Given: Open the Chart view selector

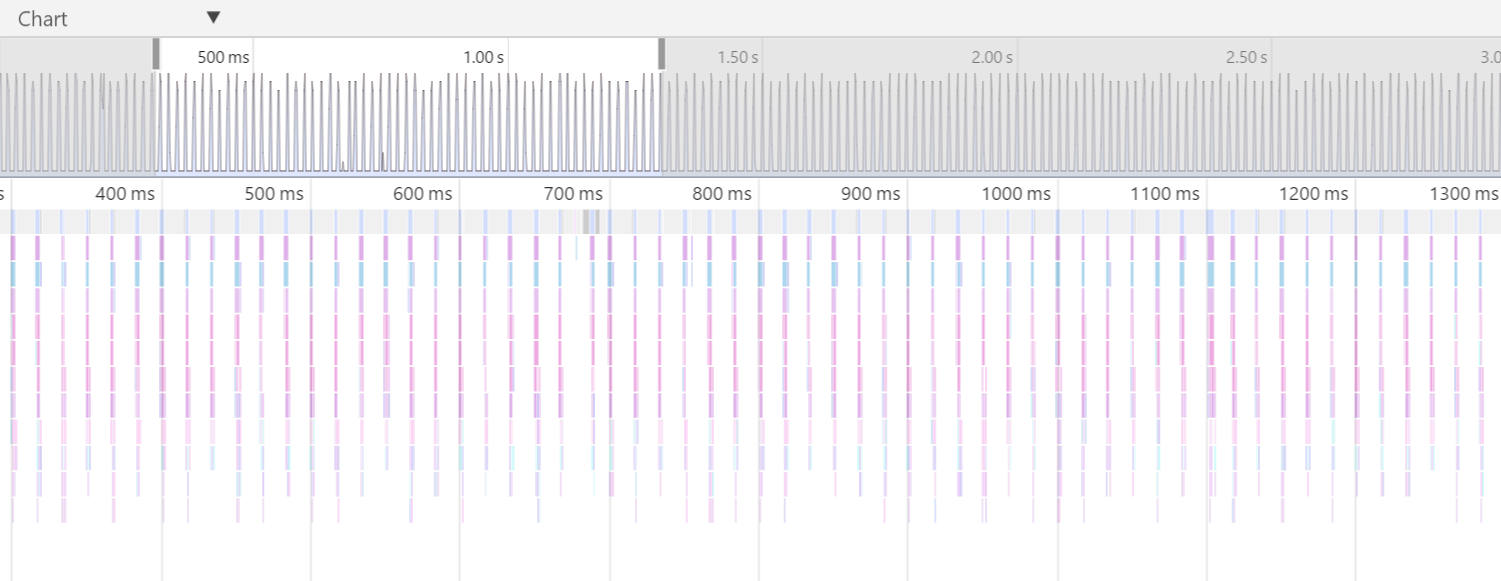Looking at the screenshot, I should pos(43,19).
